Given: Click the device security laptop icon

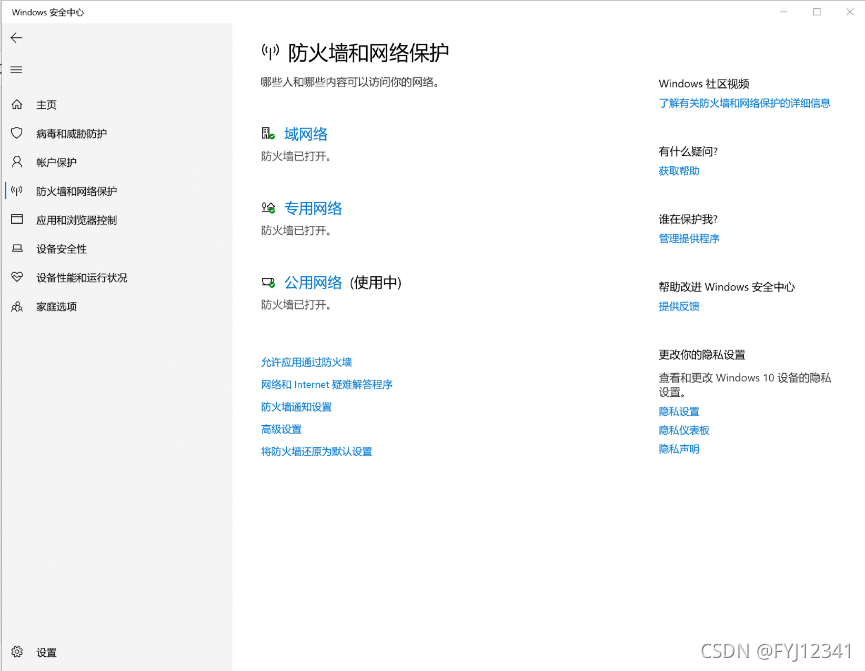Looking at the screenshot, I should point(17,248).
